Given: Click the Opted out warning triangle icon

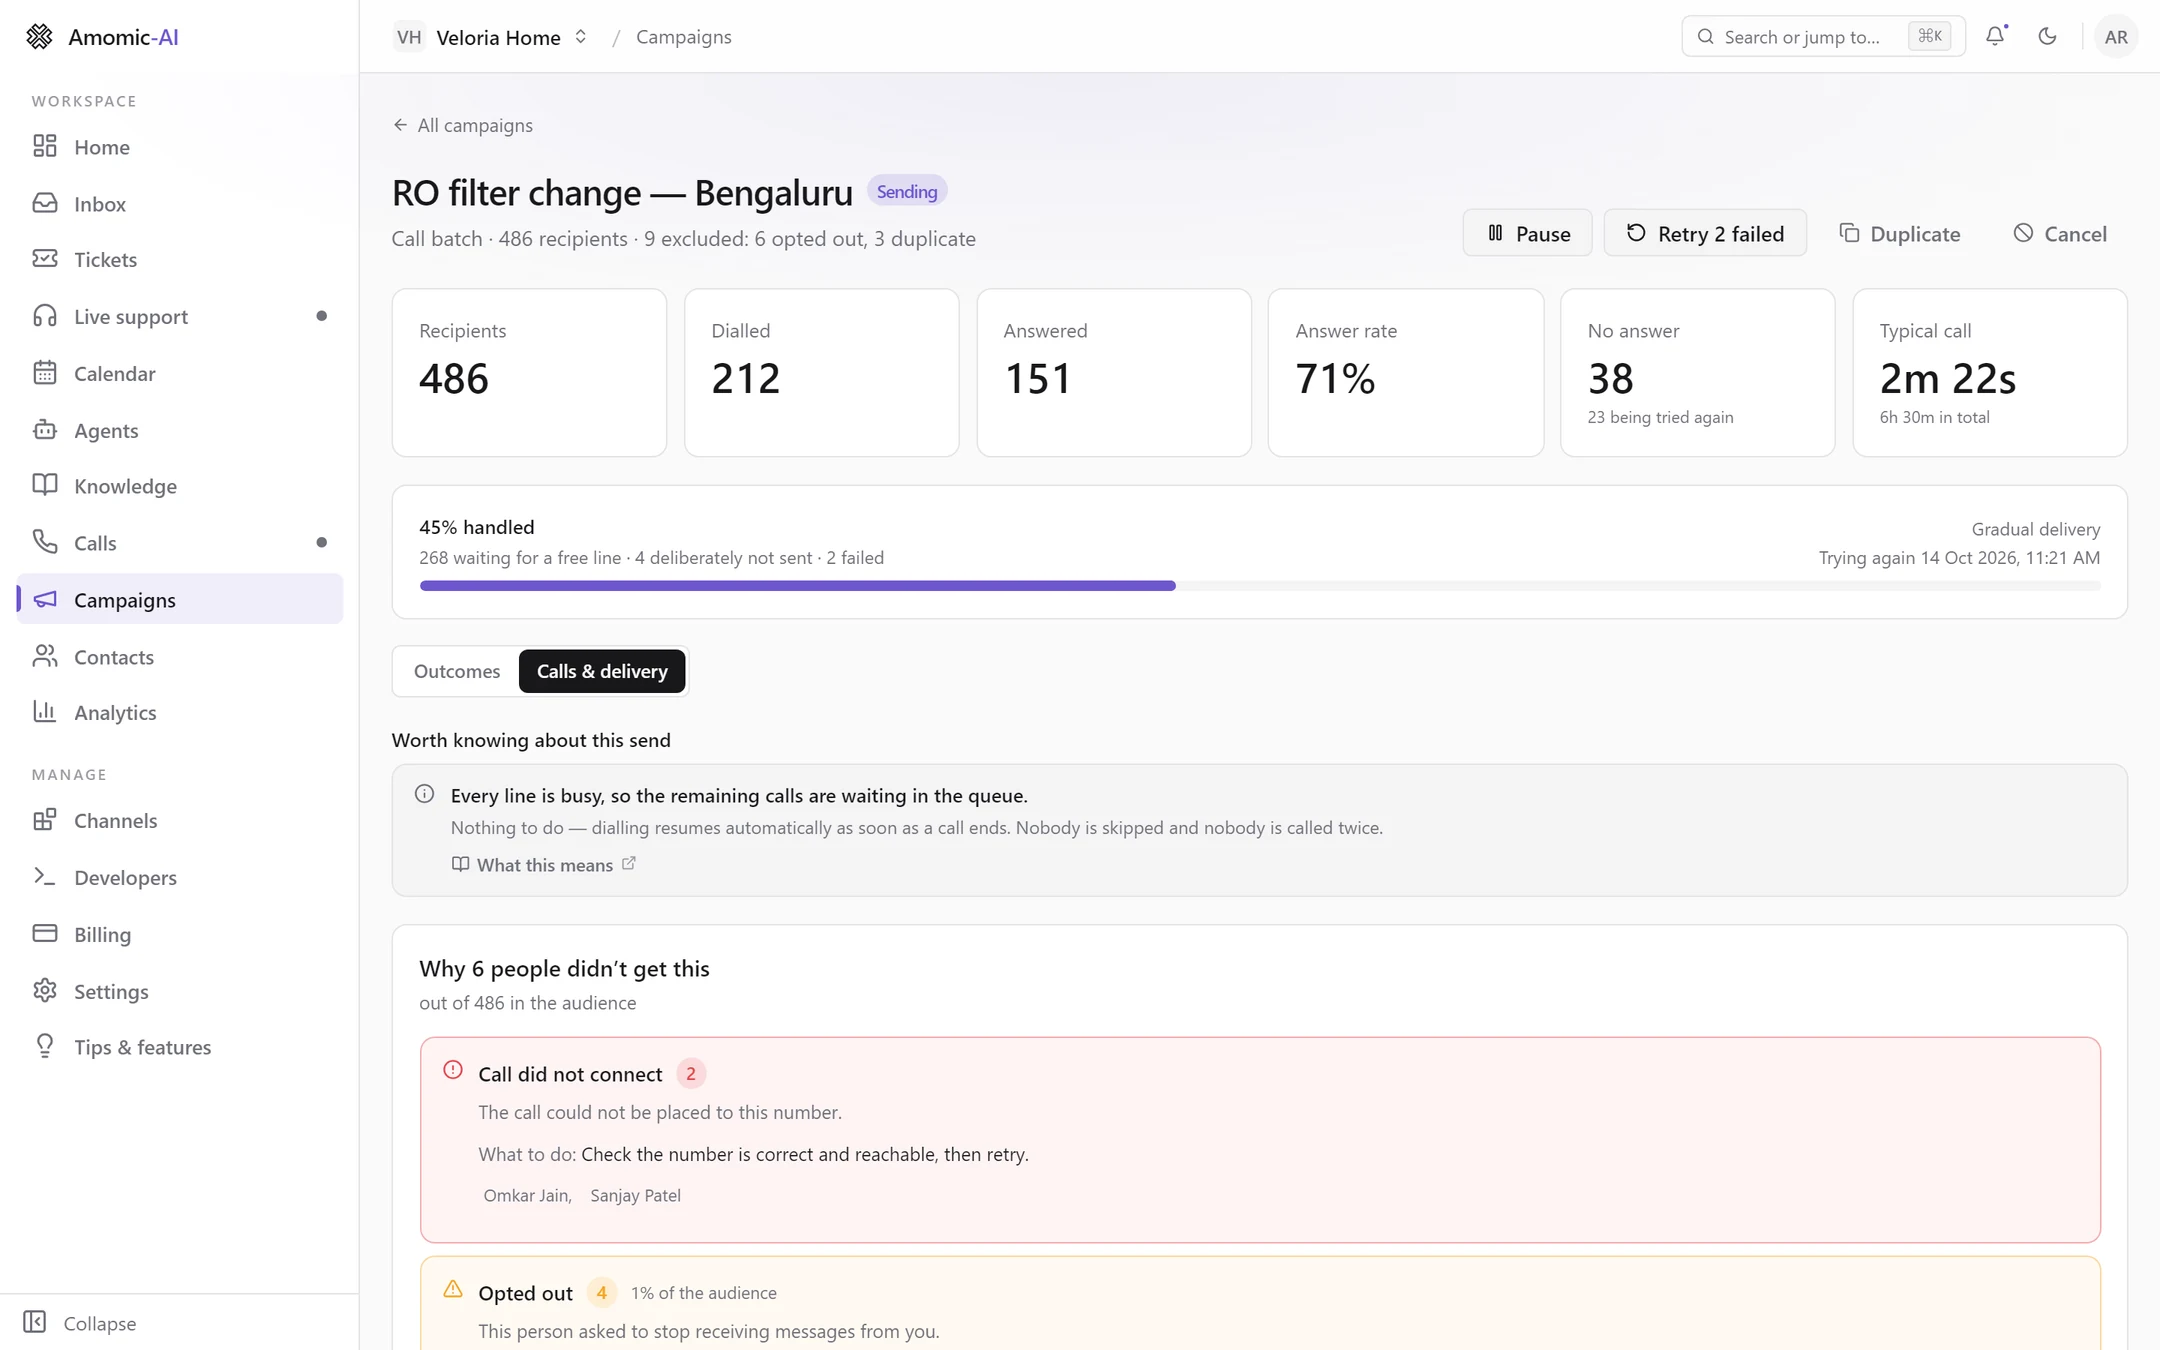Looking at the screenshot, I should coord(453,1290).
